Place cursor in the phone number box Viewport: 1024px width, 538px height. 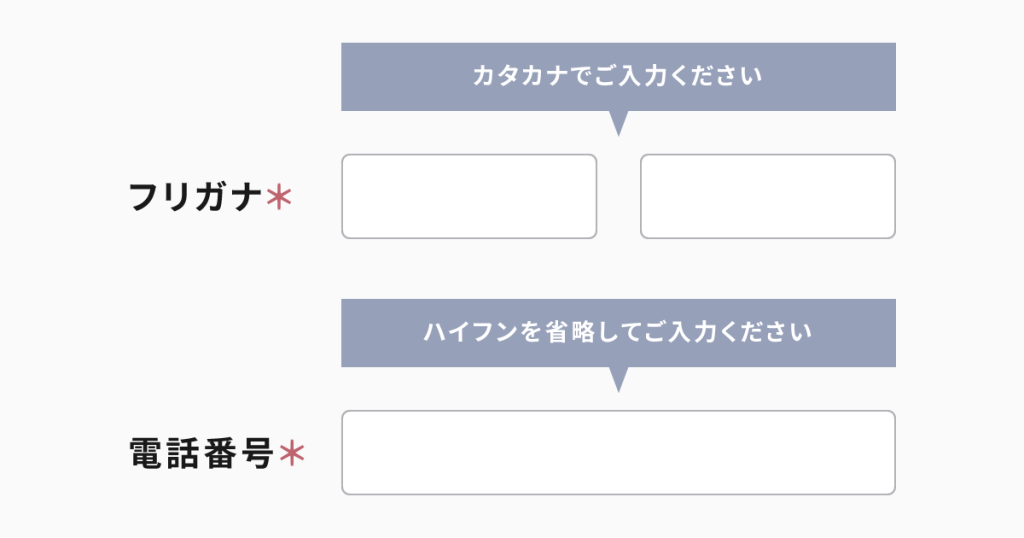(618, 452)
